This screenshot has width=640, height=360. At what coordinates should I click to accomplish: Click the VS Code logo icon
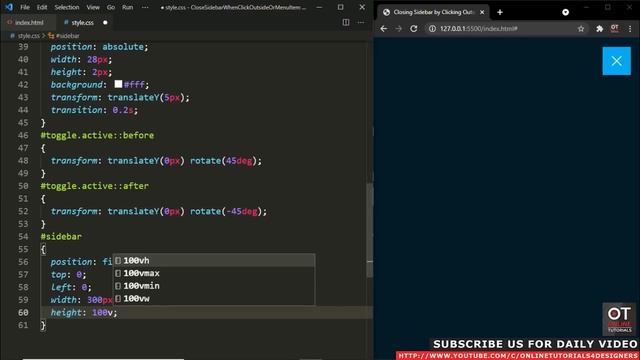(9, 7)
